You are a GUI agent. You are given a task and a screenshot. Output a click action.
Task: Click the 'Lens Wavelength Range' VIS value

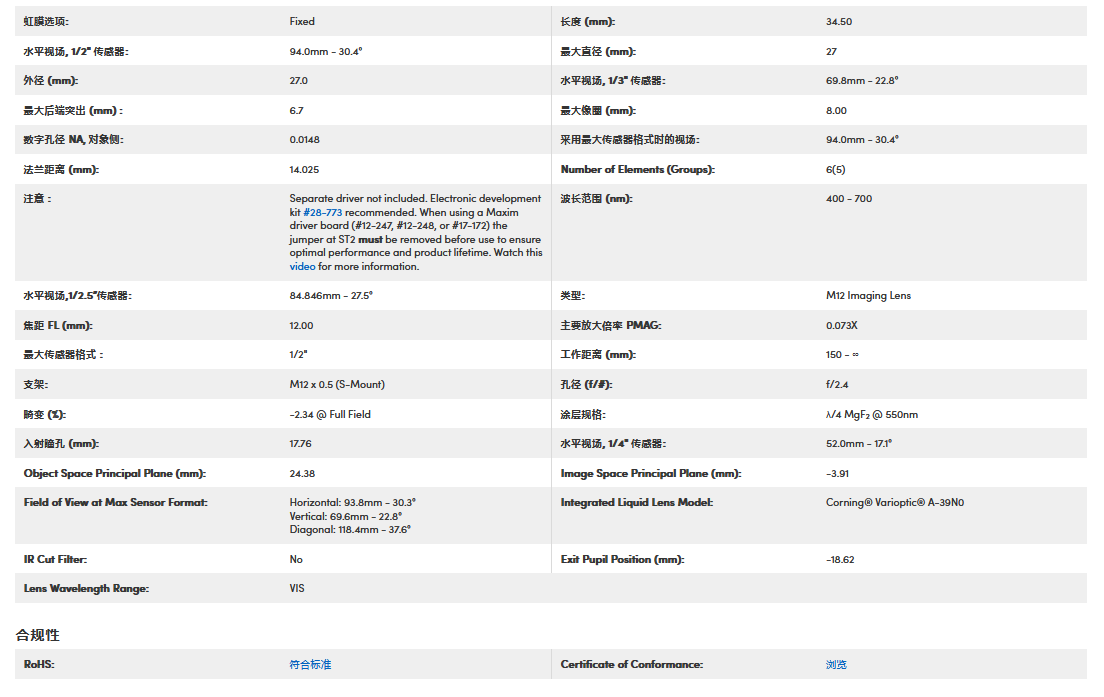(x=297, y=588)
